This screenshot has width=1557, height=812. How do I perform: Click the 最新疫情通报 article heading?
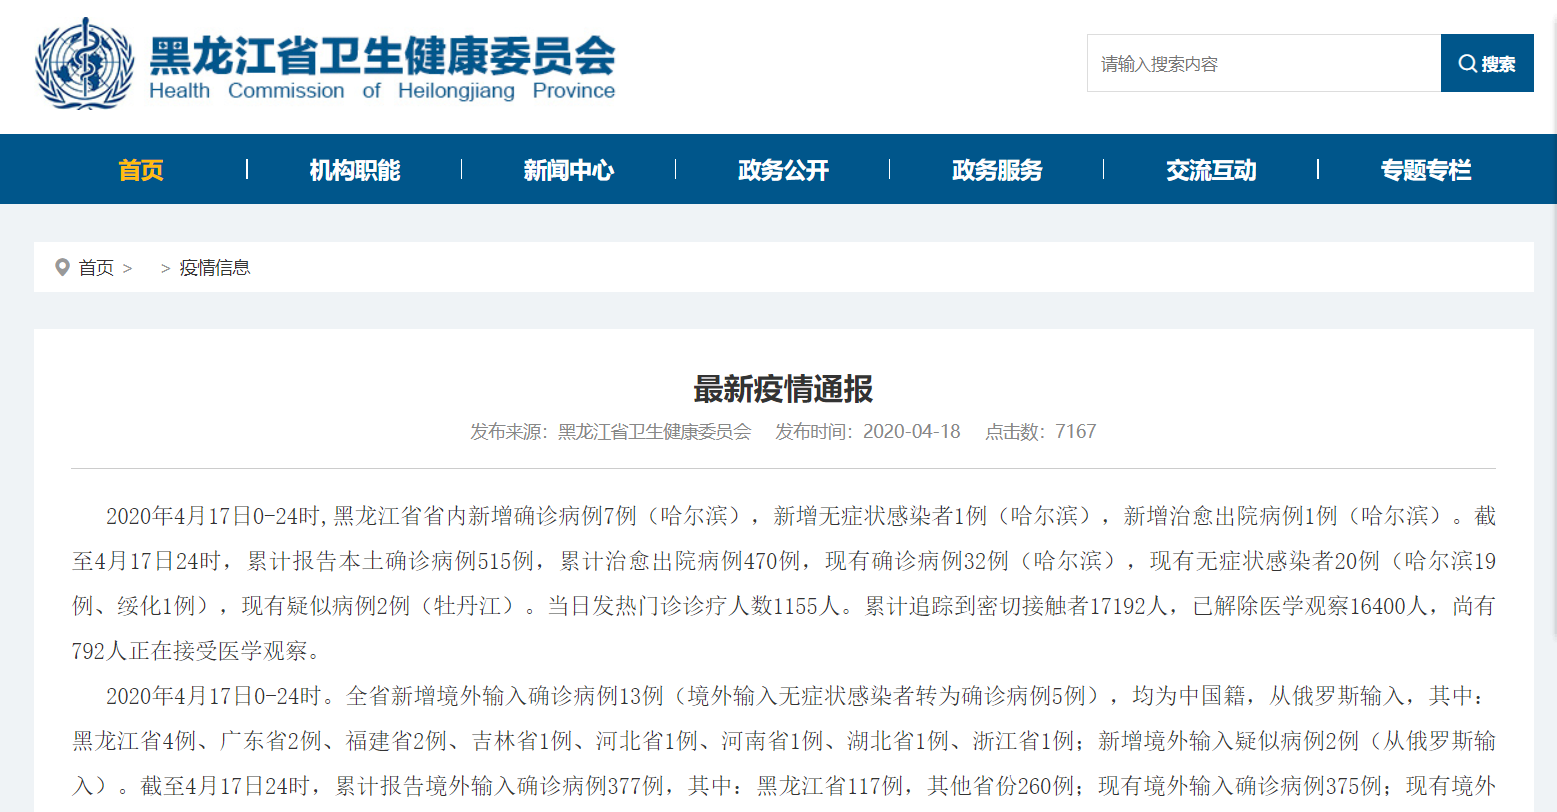[783, 389]
